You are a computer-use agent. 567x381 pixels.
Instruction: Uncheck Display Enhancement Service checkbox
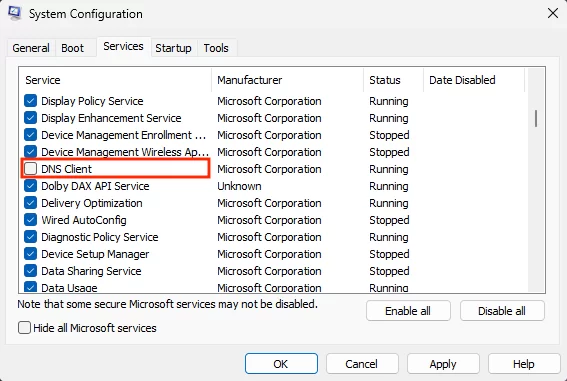click(30, 118)
